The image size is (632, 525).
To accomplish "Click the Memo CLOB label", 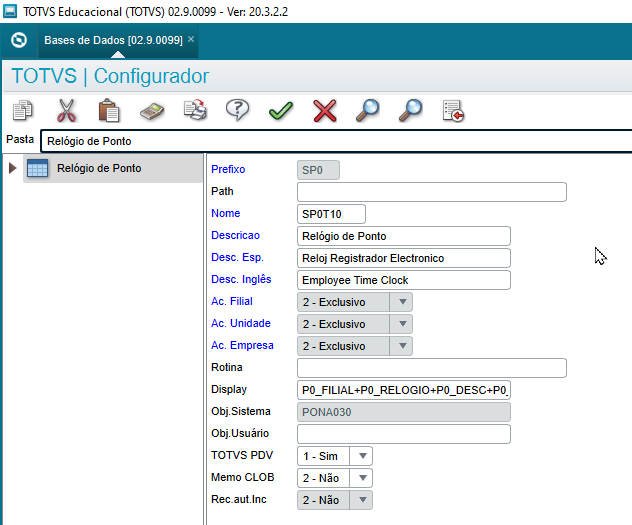I will (243, 477).
